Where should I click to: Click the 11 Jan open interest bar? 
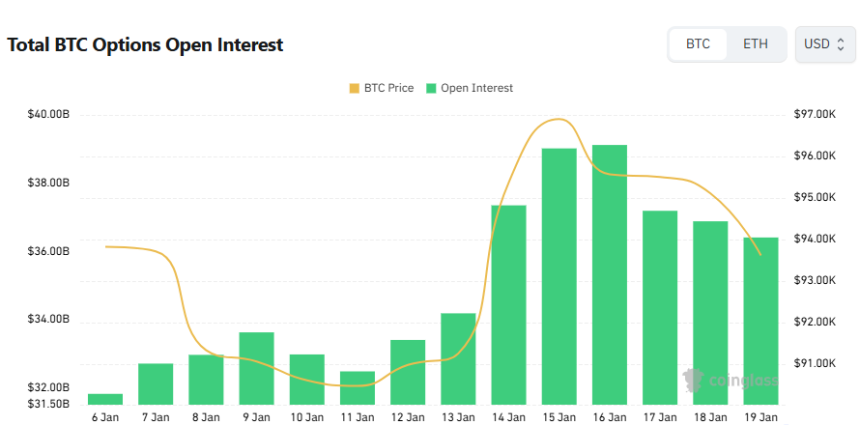click(357, 388)
